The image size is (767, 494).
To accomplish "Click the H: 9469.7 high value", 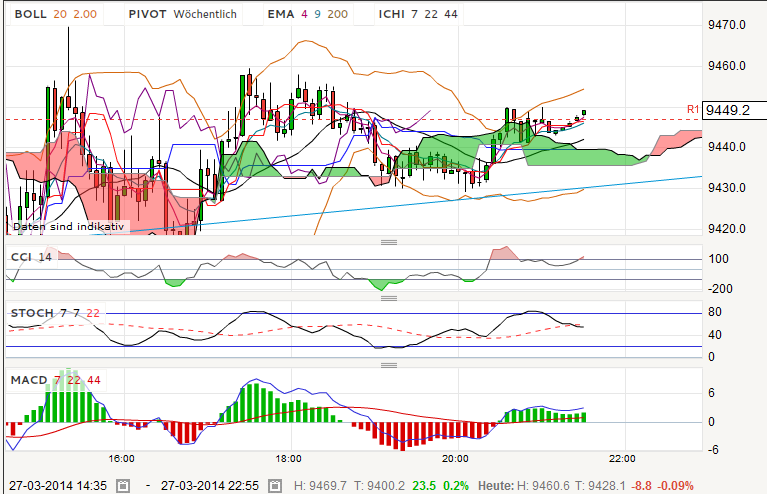I will tap(320, 486).
